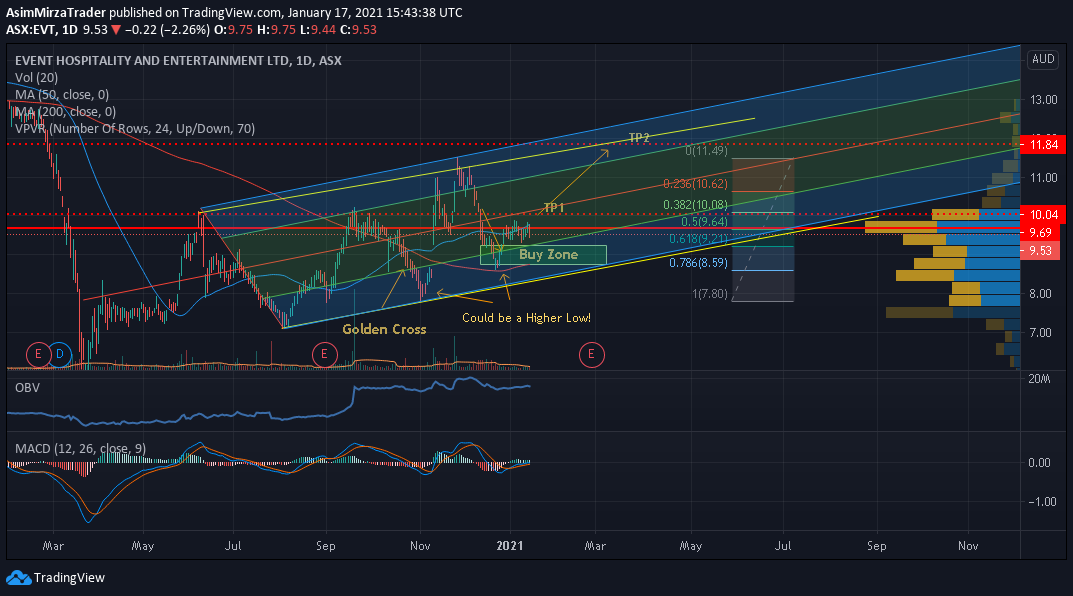Select the OBV indicator label
Screen dimensions: 1073x596
tap(27, 388)
